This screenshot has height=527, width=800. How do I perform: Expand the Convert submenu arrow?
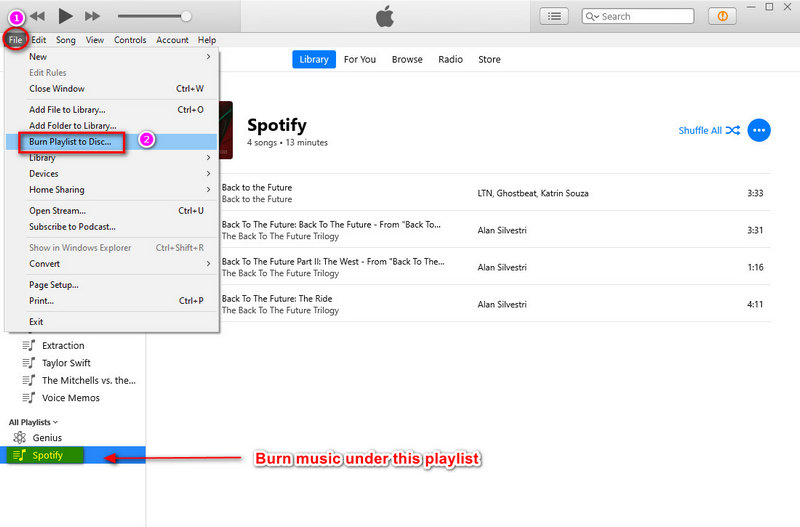click(208, 264)
